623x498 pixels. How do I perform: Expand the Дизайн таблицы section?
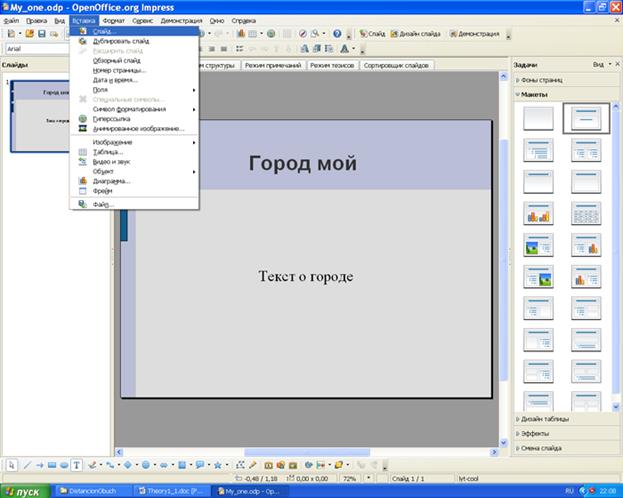tap(545, 419)
